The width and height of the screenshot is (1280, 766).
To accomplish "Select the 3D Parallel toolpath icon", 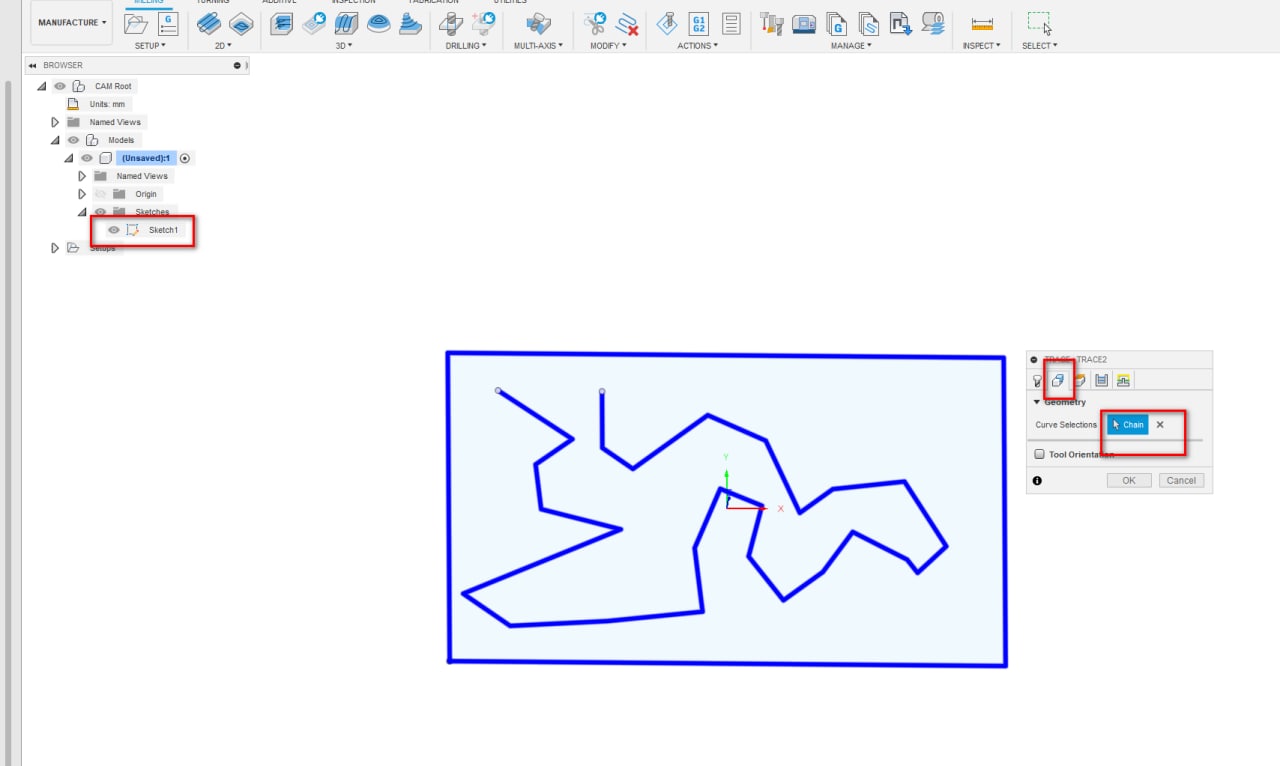I will tap(346, 24).
